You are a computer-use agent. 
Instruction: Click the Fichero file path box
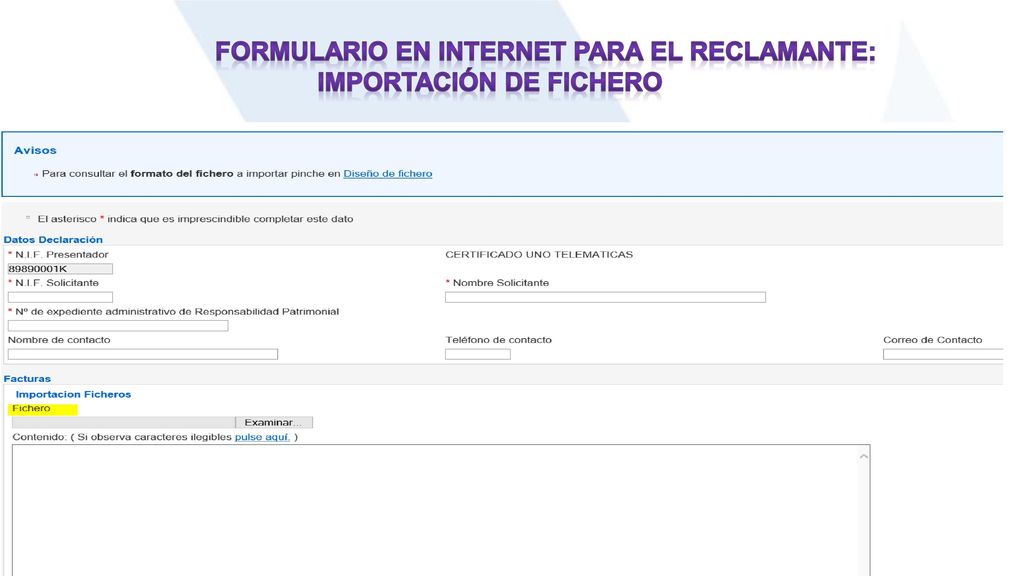tap(123, 423)
